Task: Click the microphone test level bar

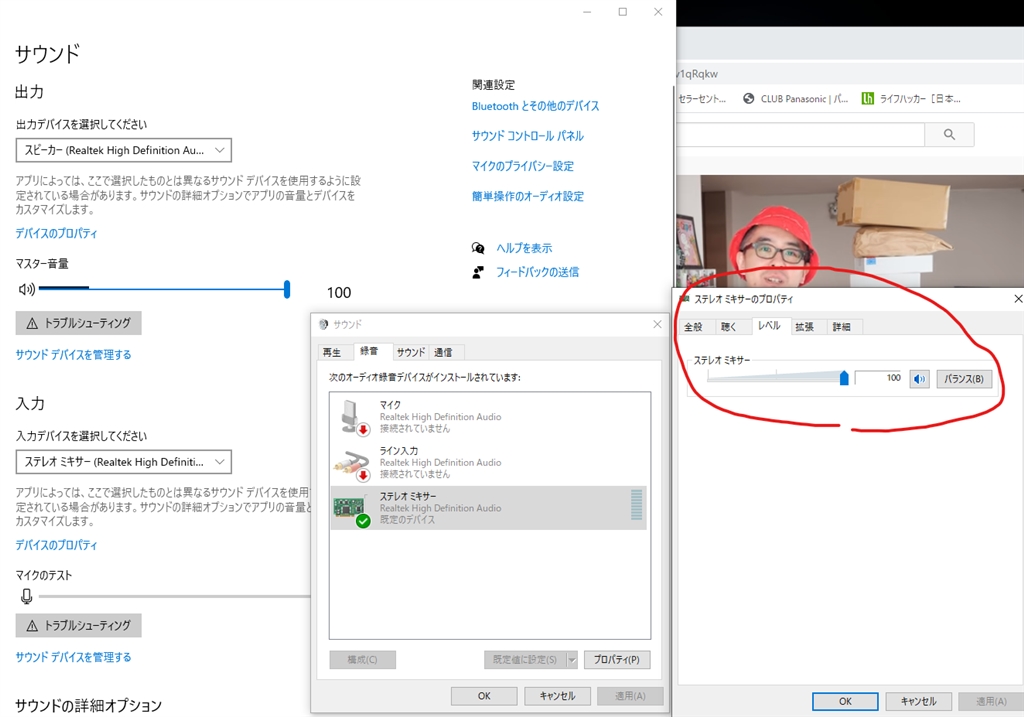Action: tap(174, 596)
